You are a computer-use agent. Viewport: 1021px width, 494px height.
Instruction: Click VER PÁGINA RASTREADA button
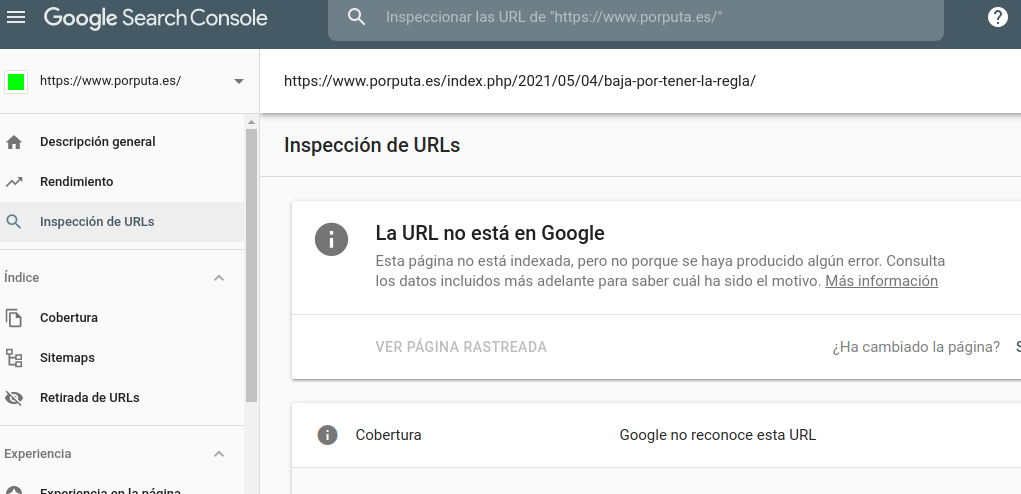point(461,347)
